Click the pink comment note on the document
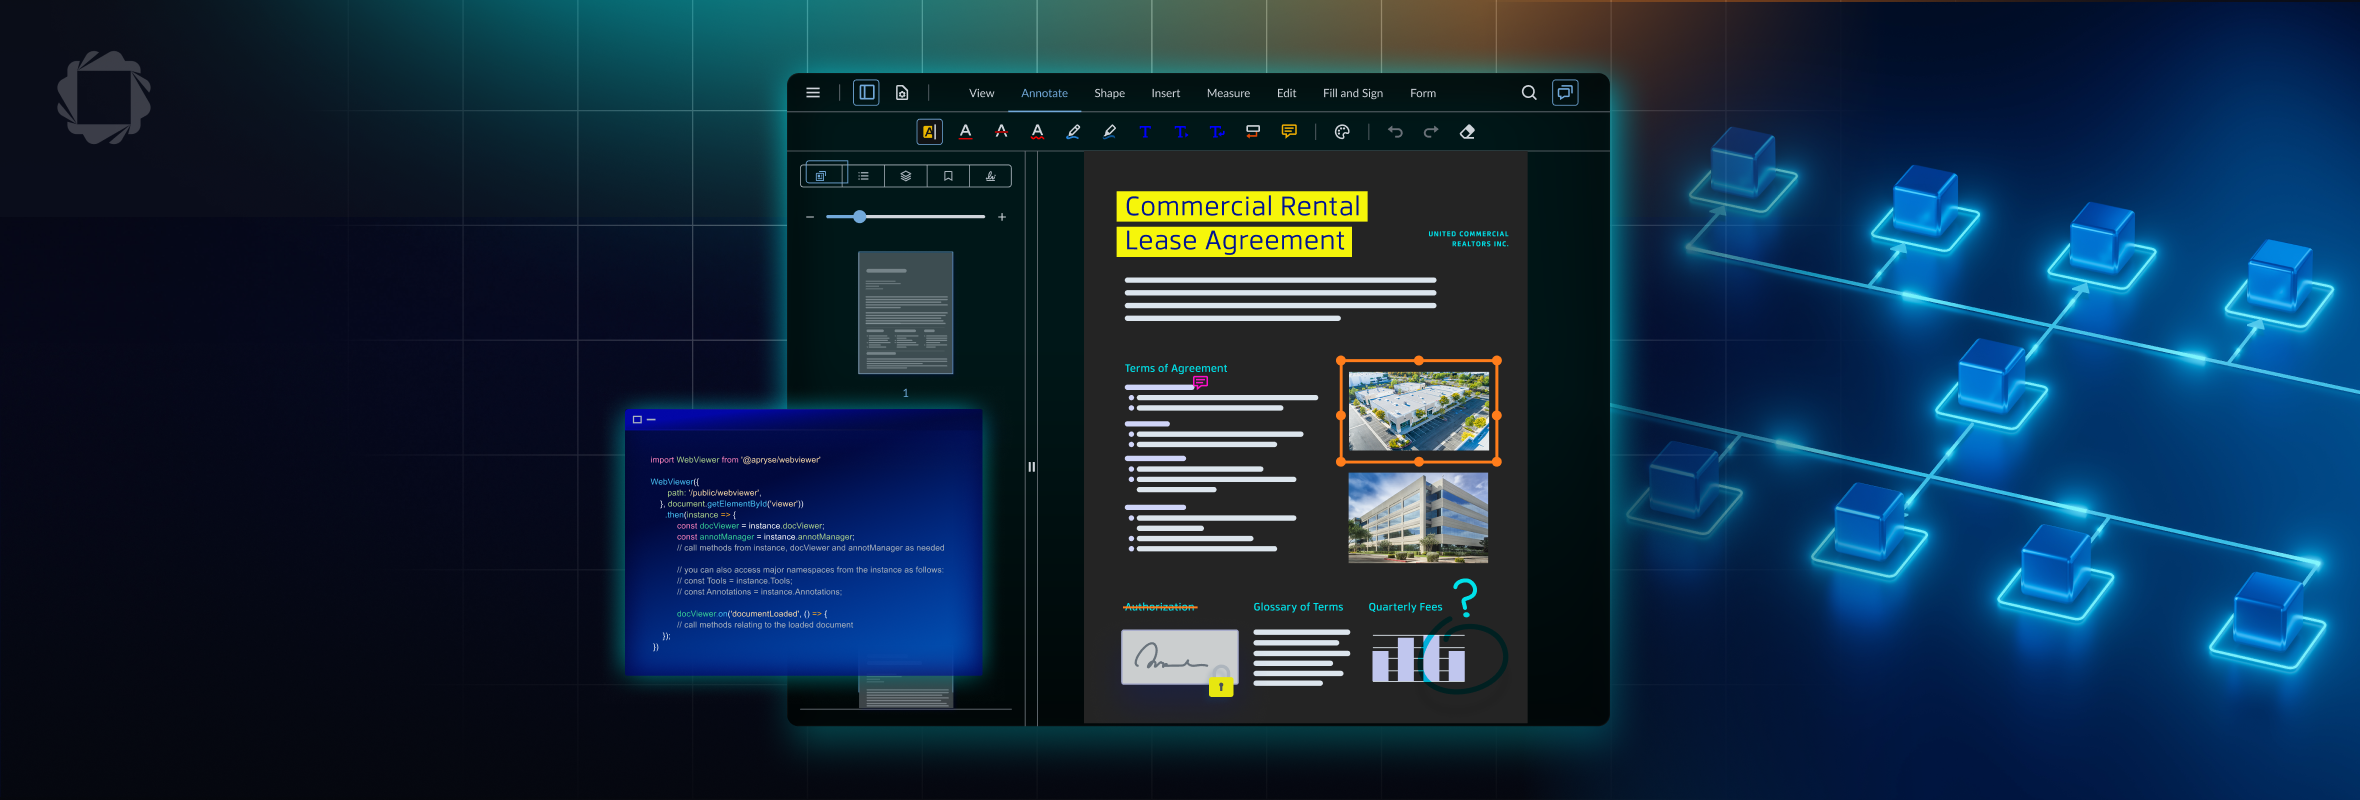Screen dimensions: 2360x800 pos(1201,382)
